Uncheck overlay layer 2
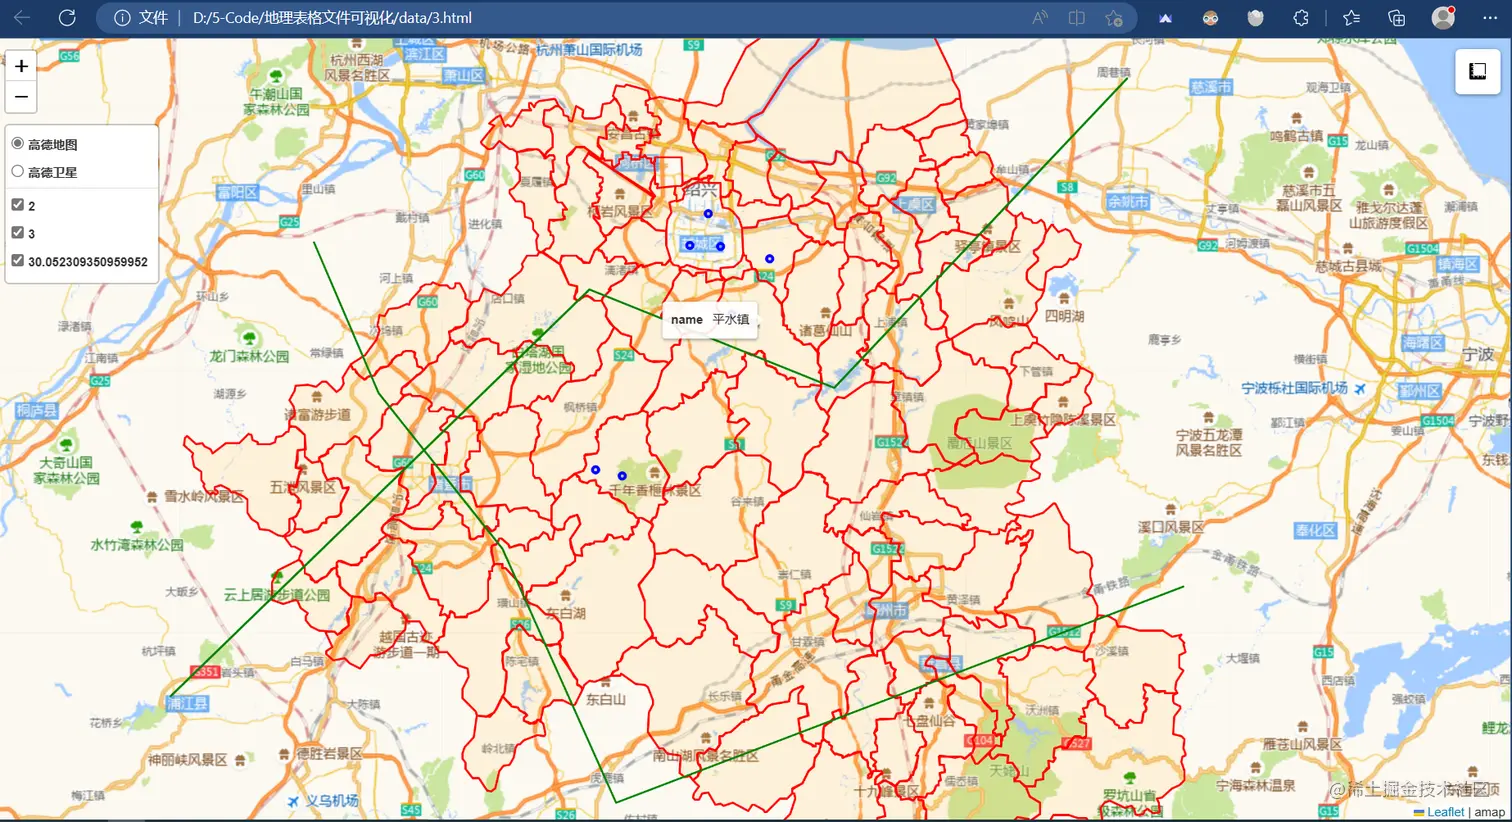Image resolution: width=1512 pixels, height=822 pixels. pos(17,205)
